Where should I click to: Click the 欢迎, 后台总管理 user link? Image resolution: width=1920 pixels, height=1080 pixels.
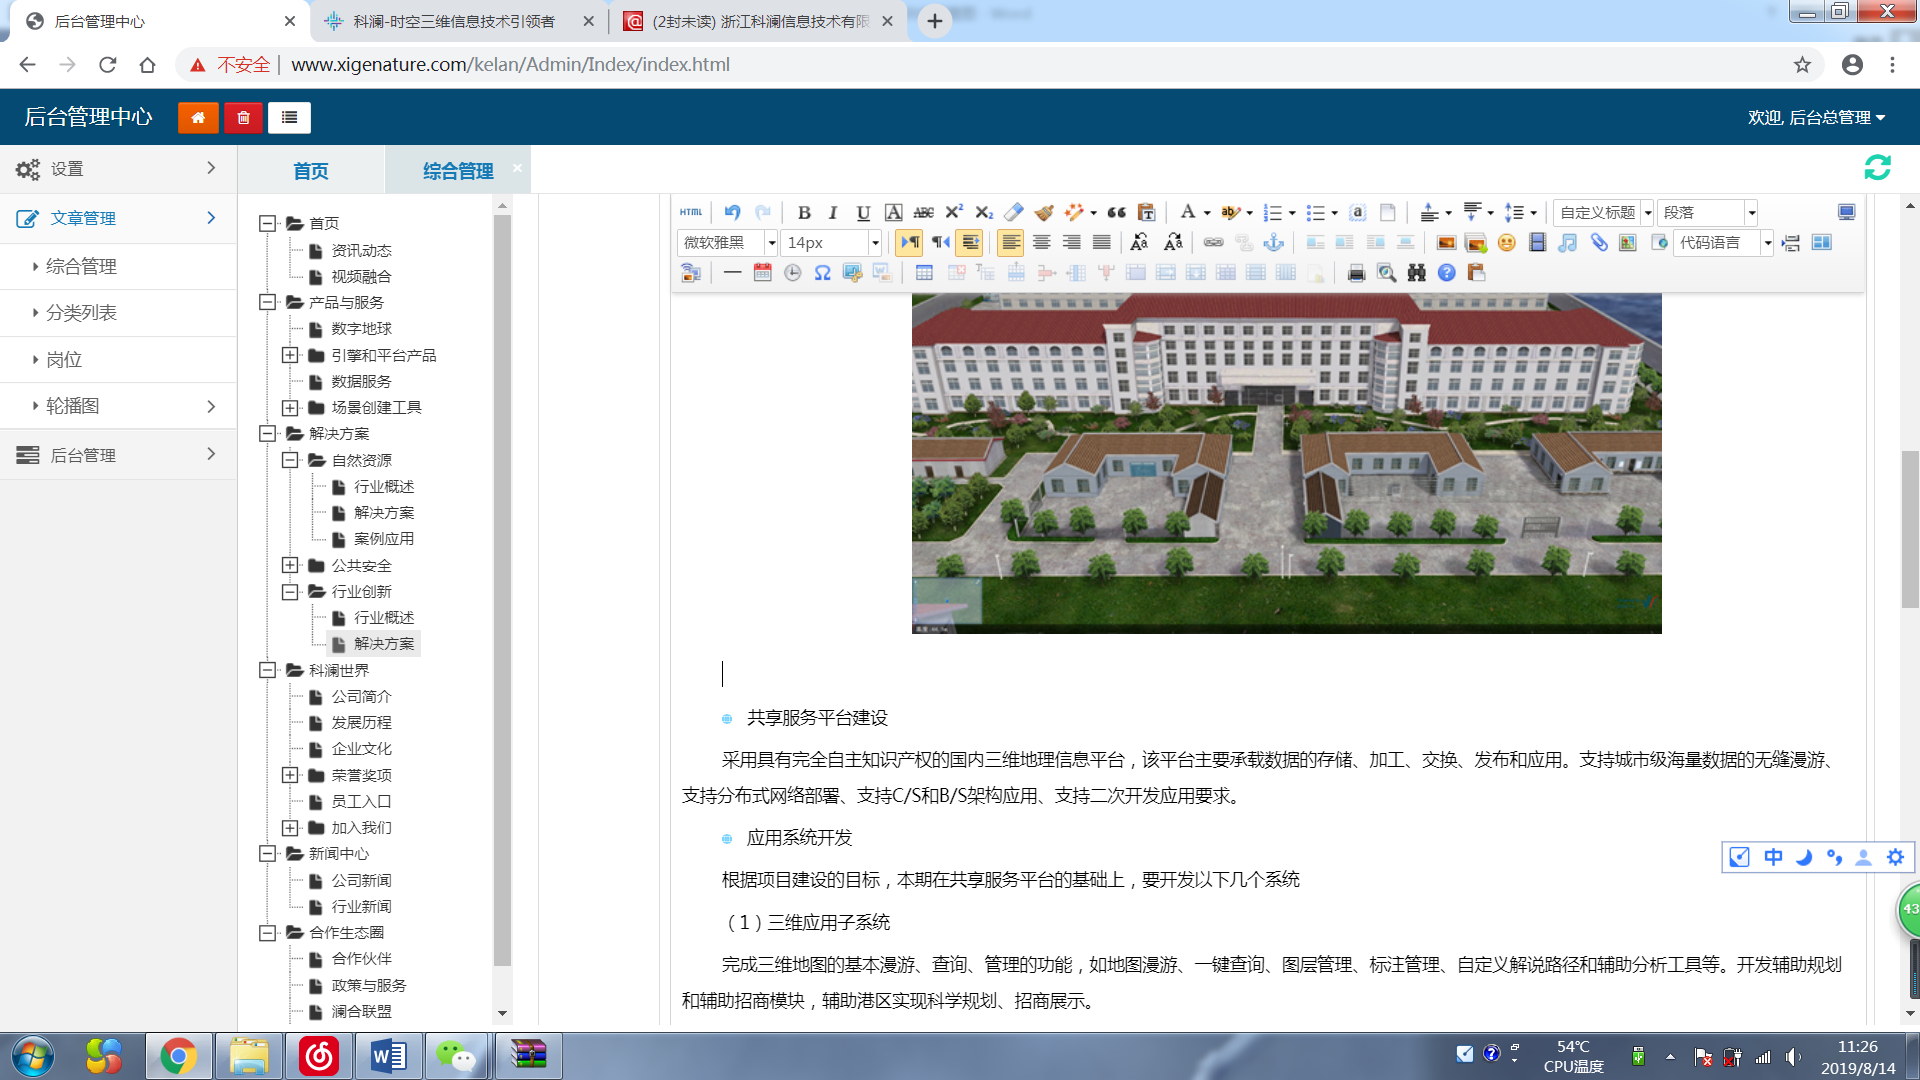coord(1815,117)
